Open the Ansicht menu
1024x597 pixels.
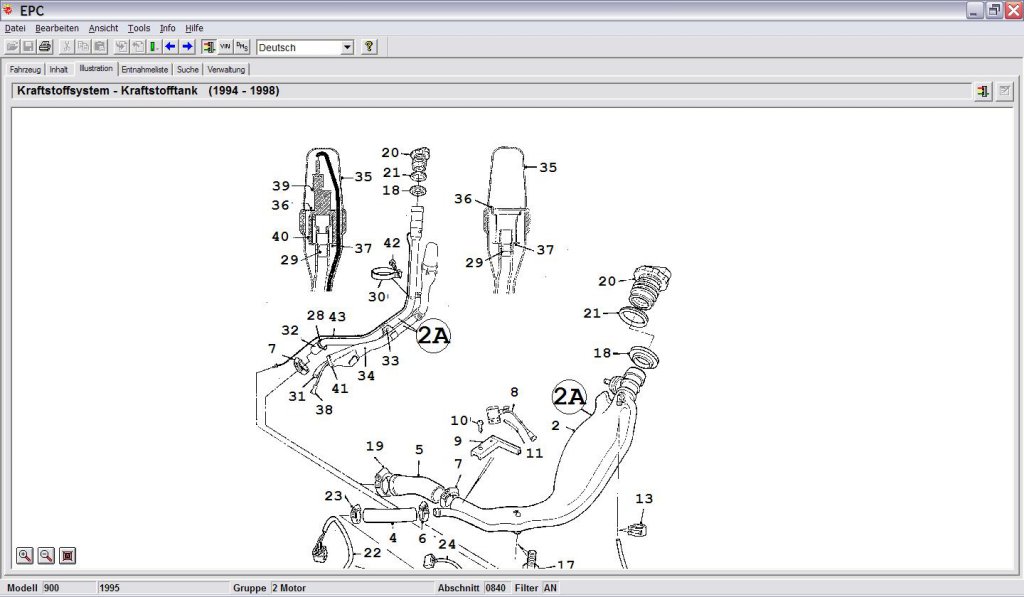pos(103,28)
